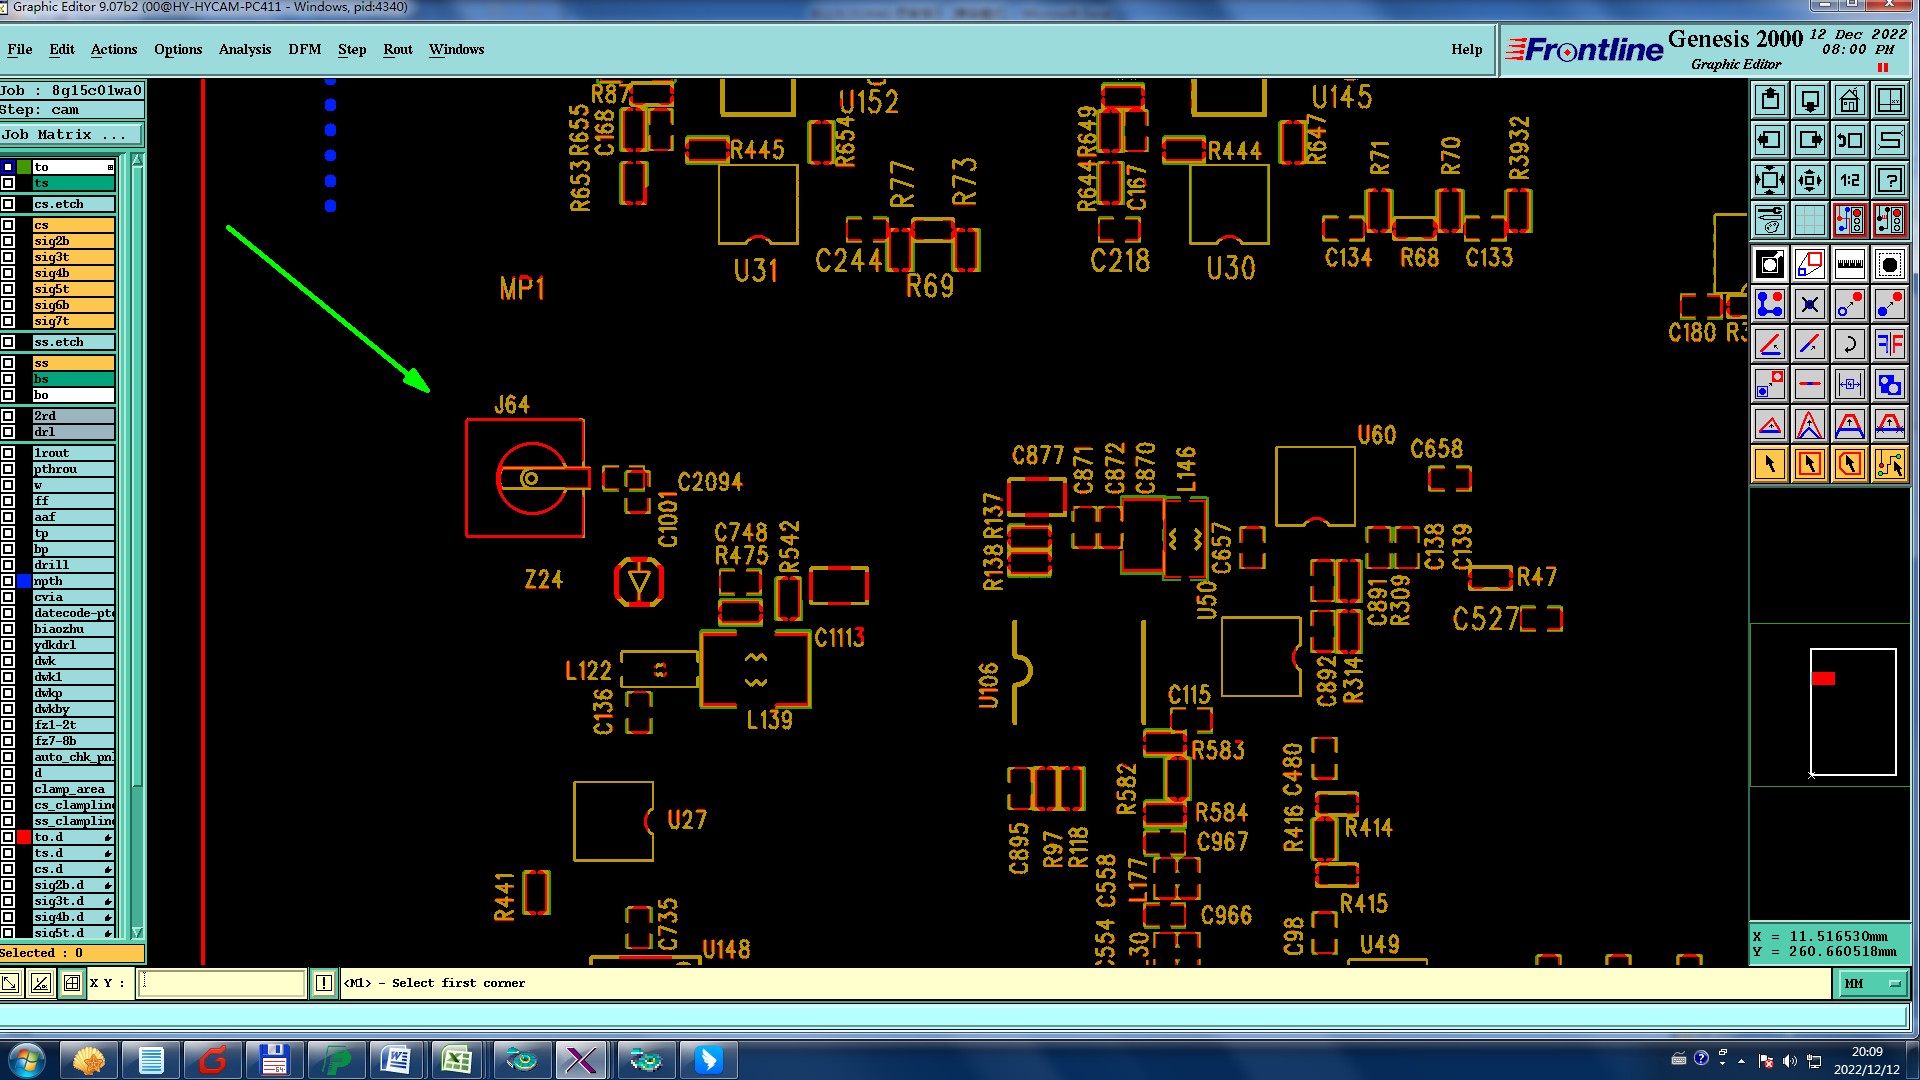Open the Analysis menu
The width and height of the screenshot is (1920, 1080).
pyautogui.click(x=244, y=49)
